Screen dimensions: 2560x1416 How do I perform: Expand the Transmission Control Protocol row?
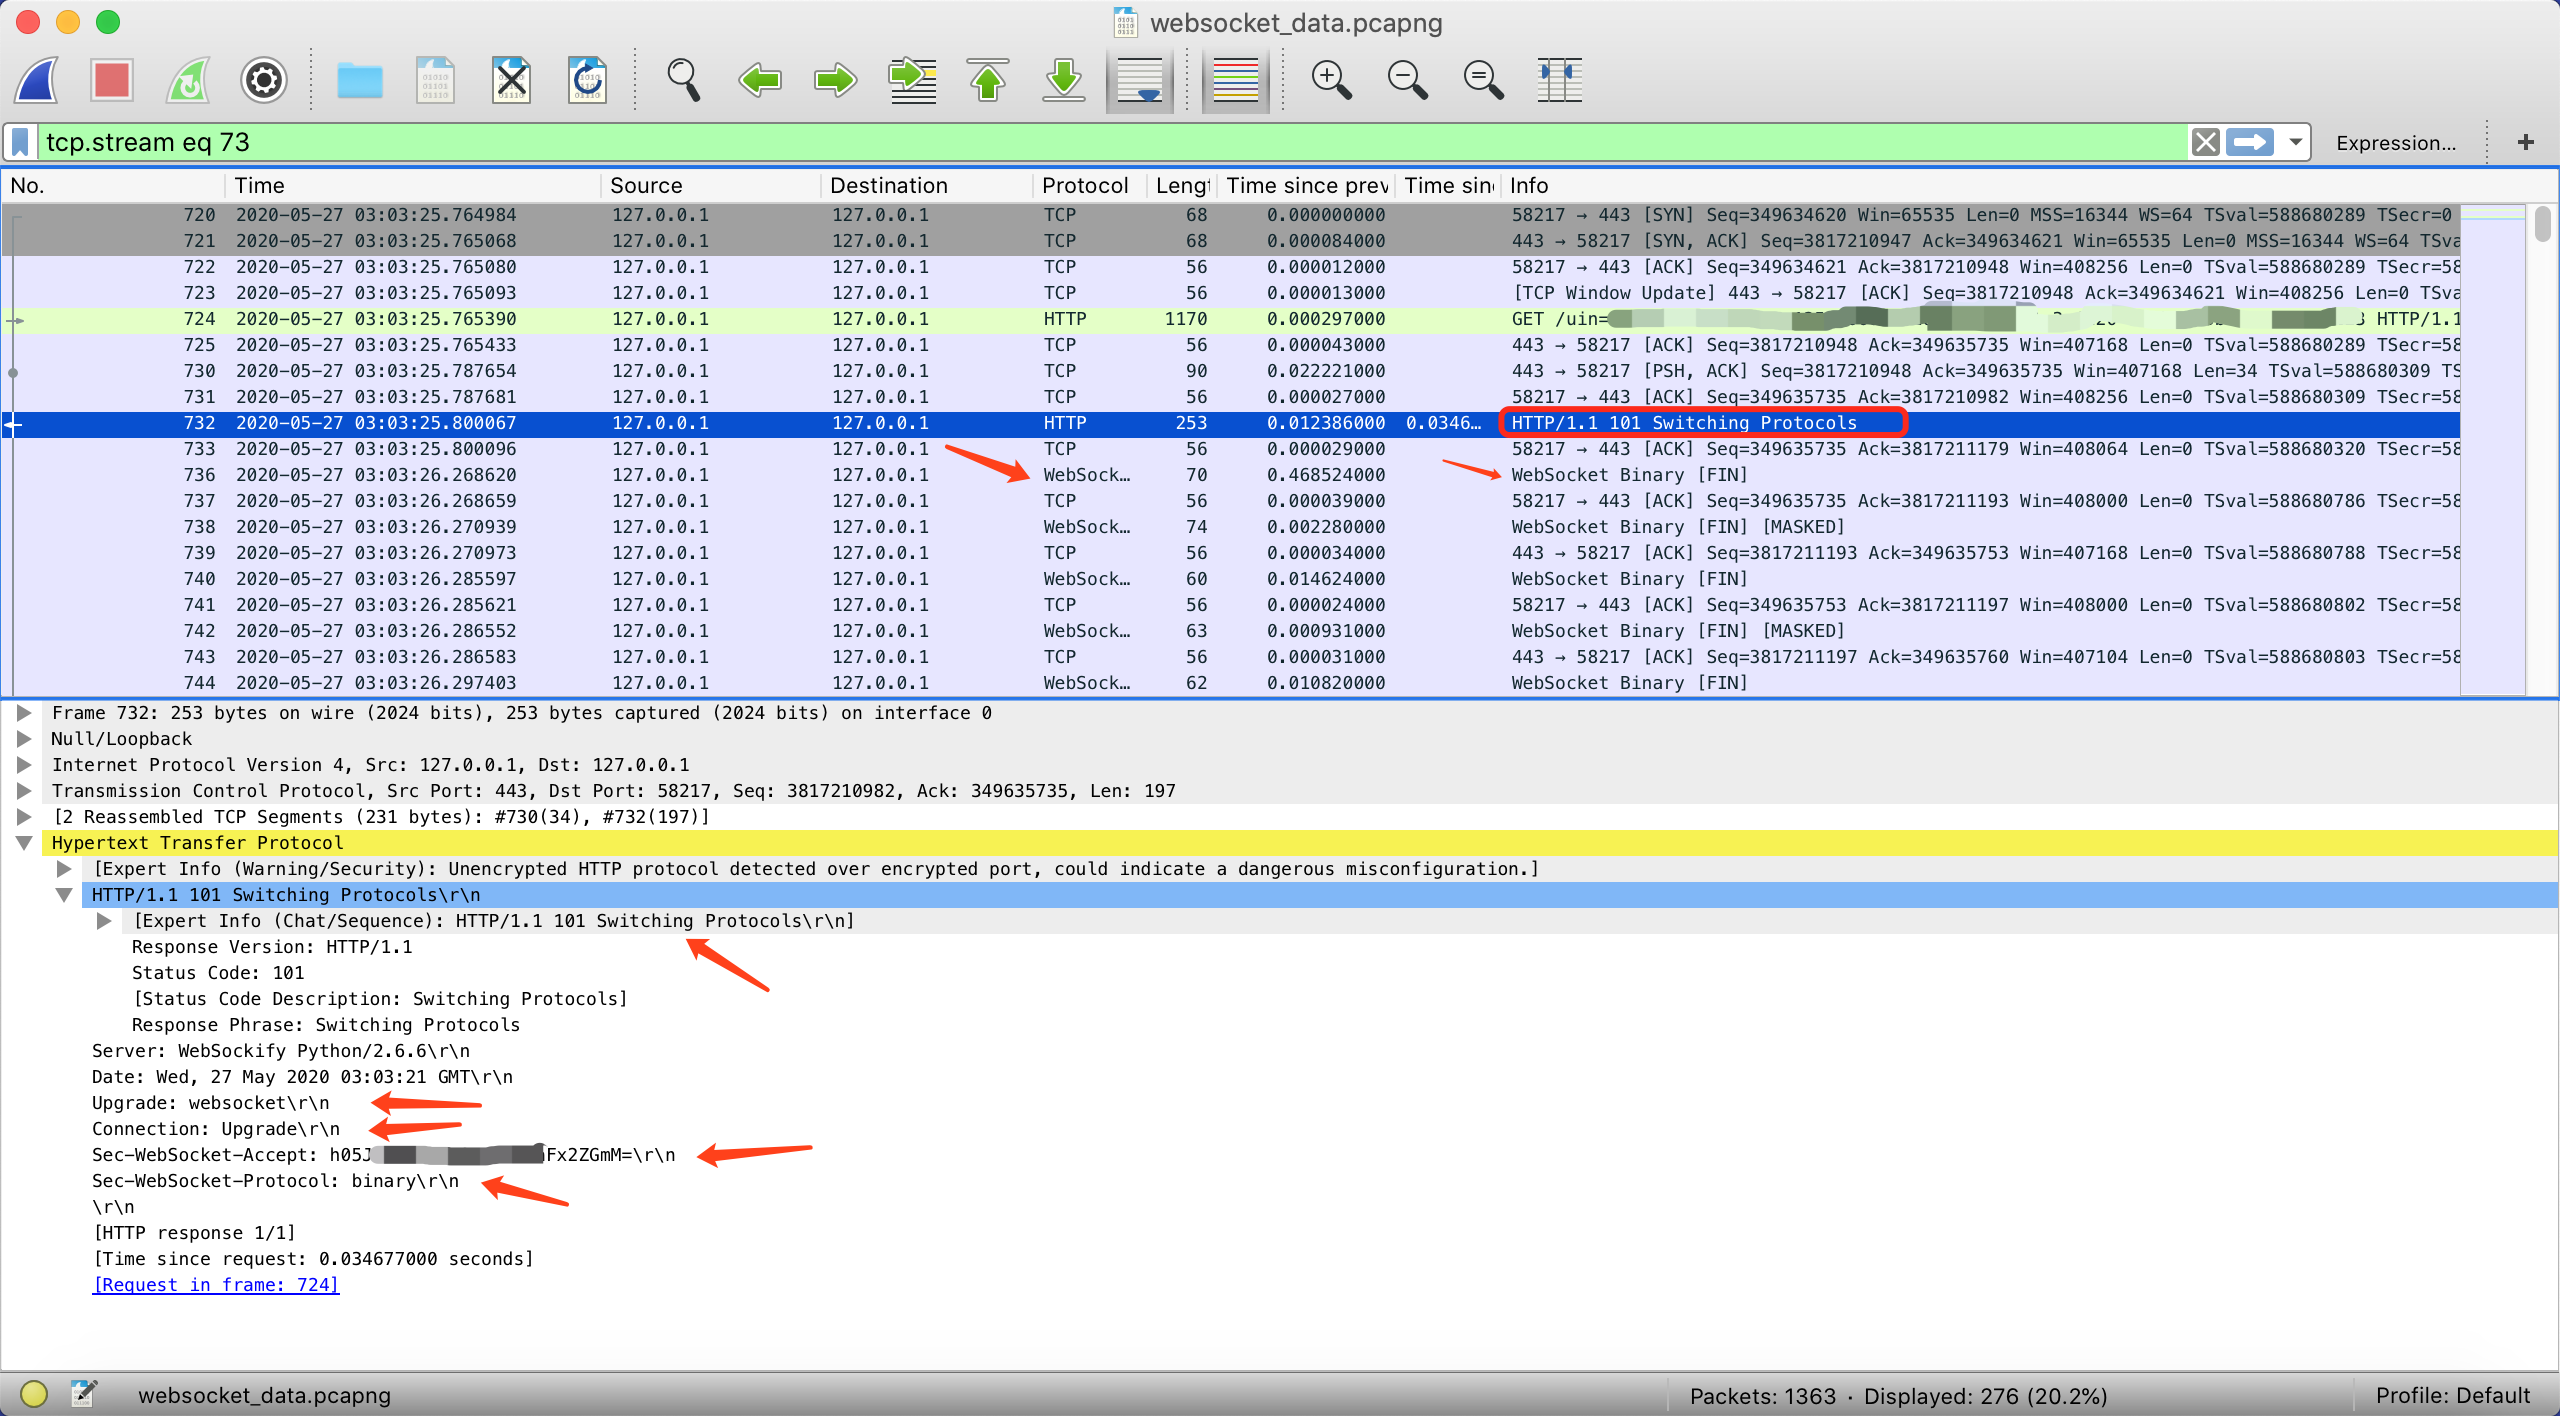point(24,791)
